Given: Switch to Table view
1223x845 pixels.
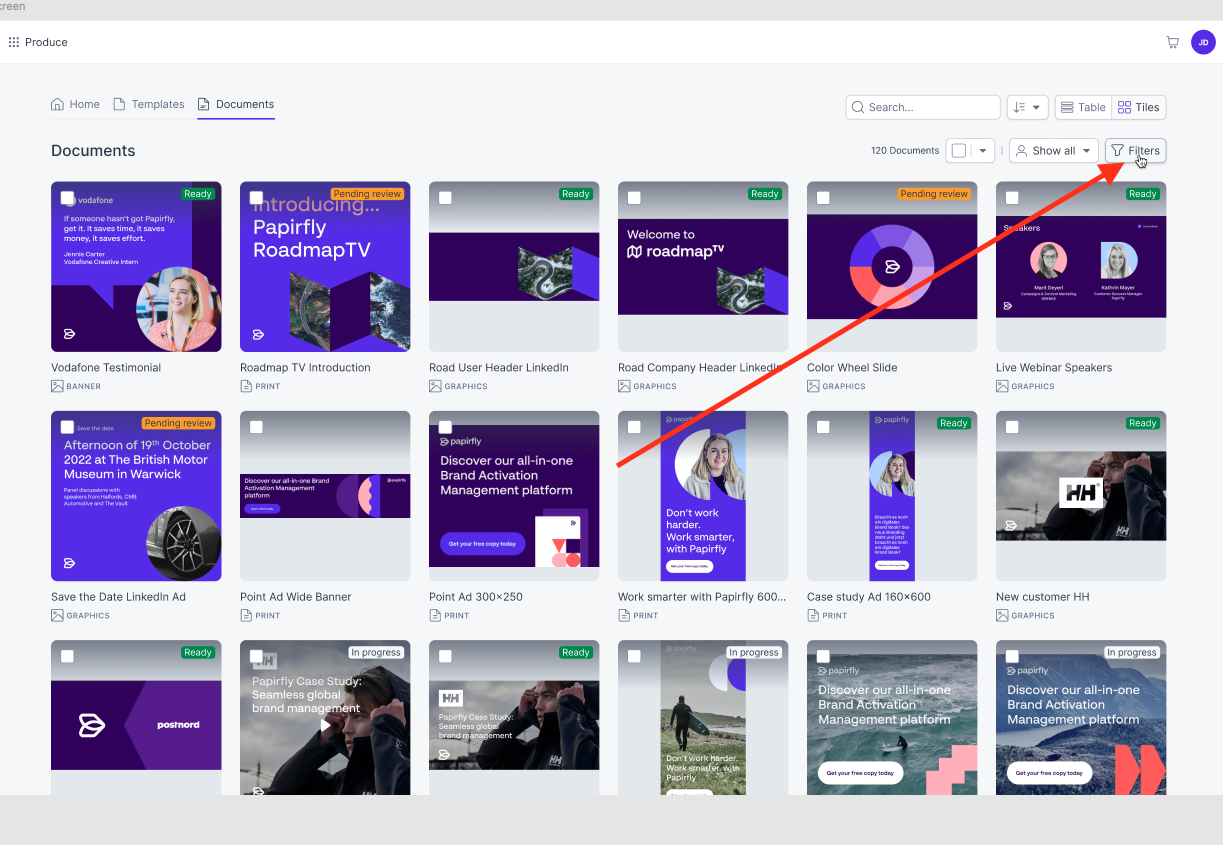Looking at the screenshot, I should click(1082, 107).
